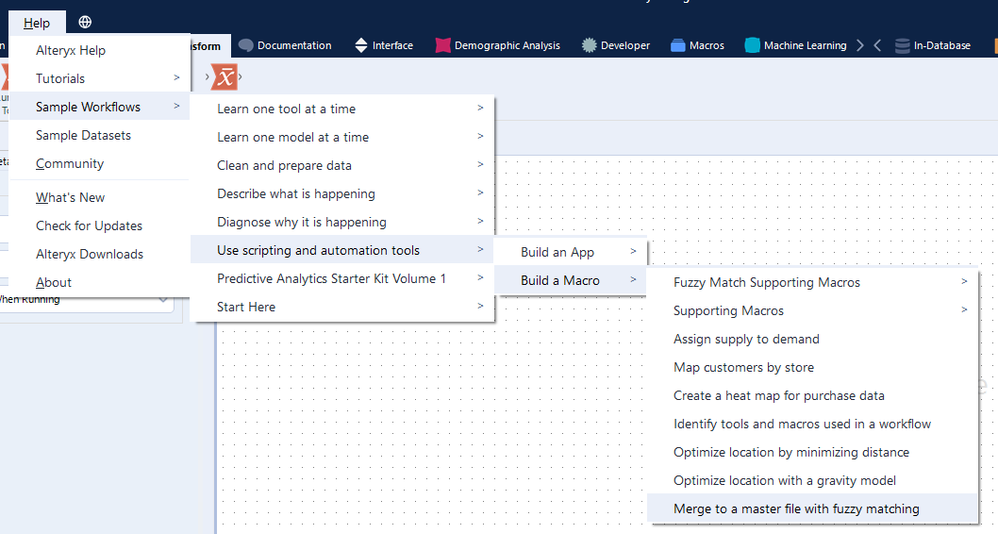This screenshot has width=998, height=534.
Task: Click the Macros folder icon
Action: pos(678,45)
